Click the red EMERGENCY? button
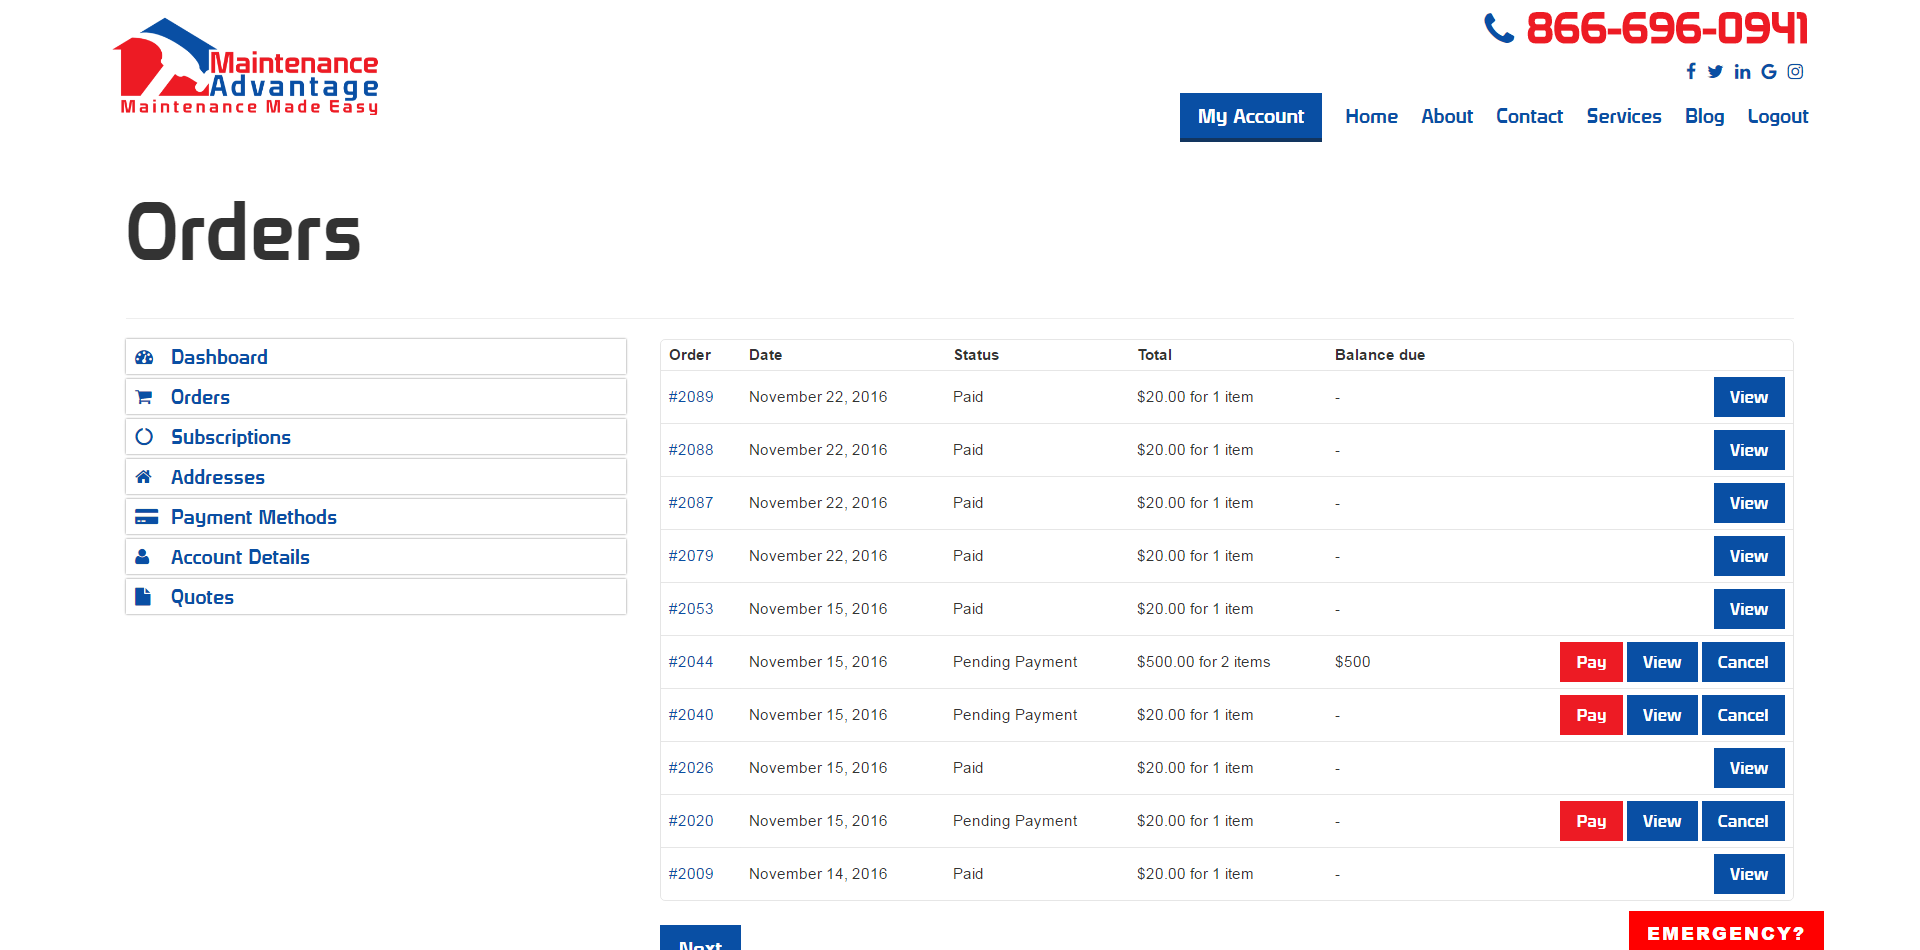The width and height of the screenshot is (1920, 950). point(1726,931)
